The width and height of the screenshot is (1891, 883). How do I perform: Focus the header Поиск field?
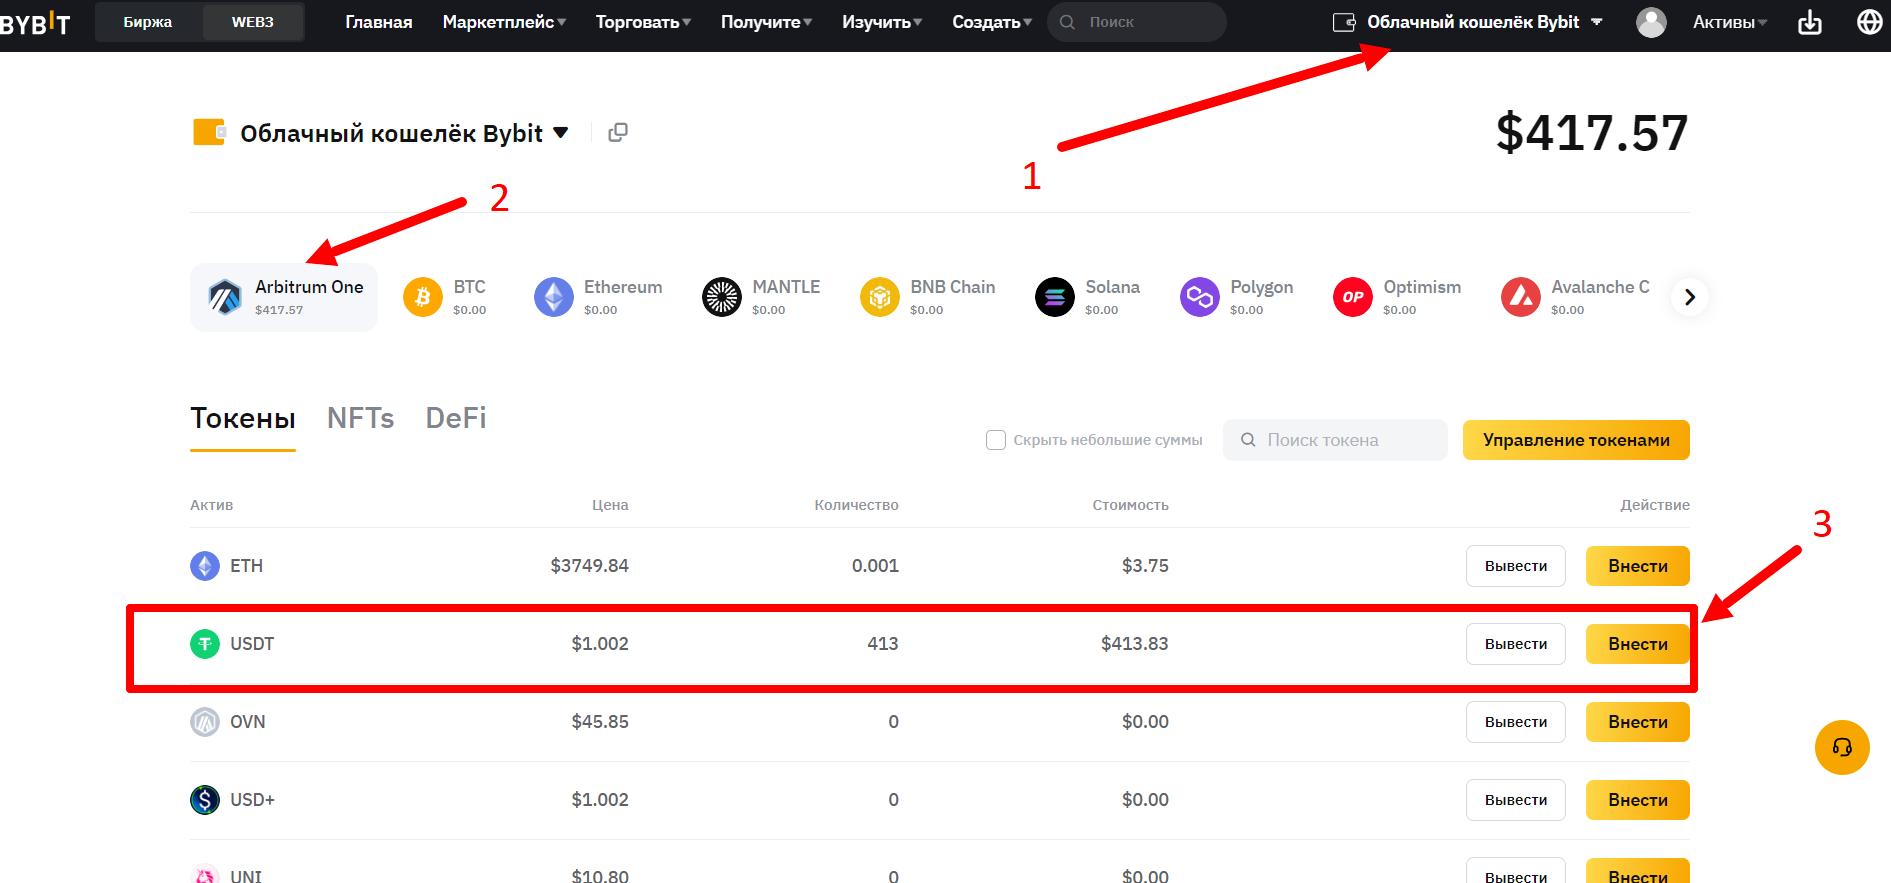[x=1137, y=22]
